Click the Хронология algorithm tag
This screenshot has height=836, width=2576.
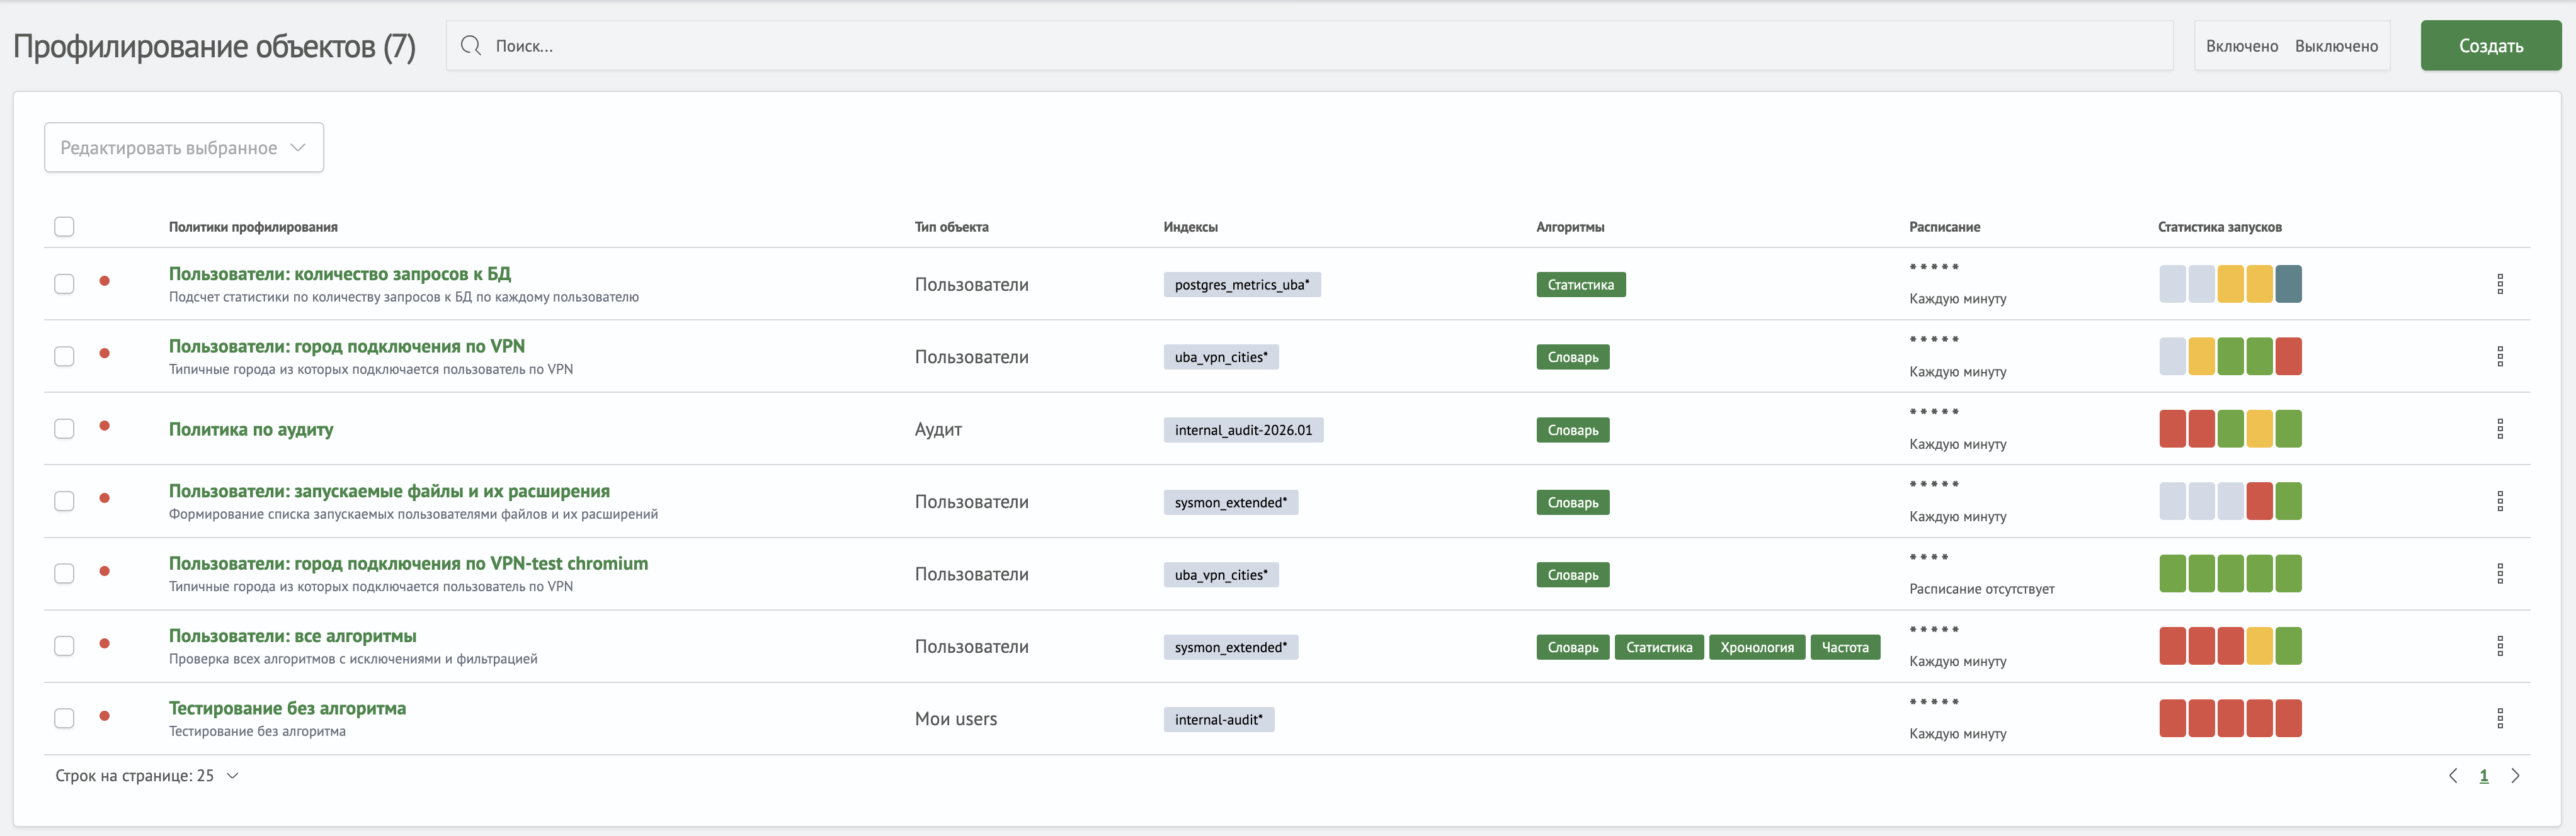[1756, 647]
